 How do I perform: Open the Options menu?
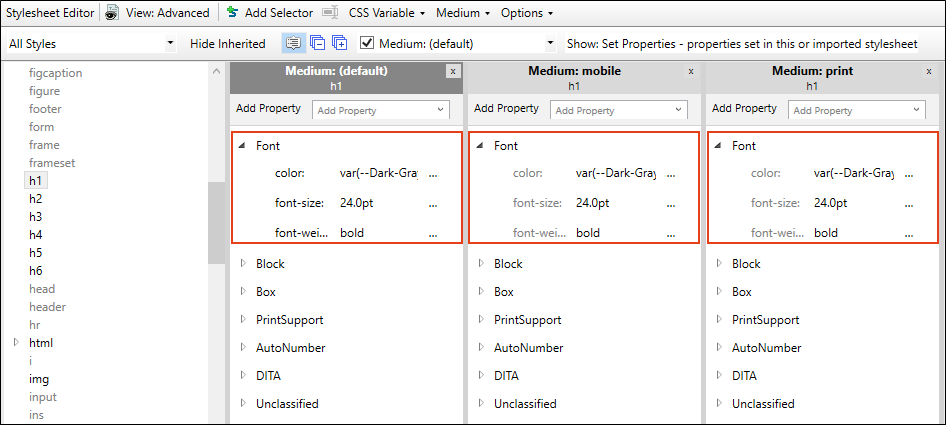[x=527, y=13]
